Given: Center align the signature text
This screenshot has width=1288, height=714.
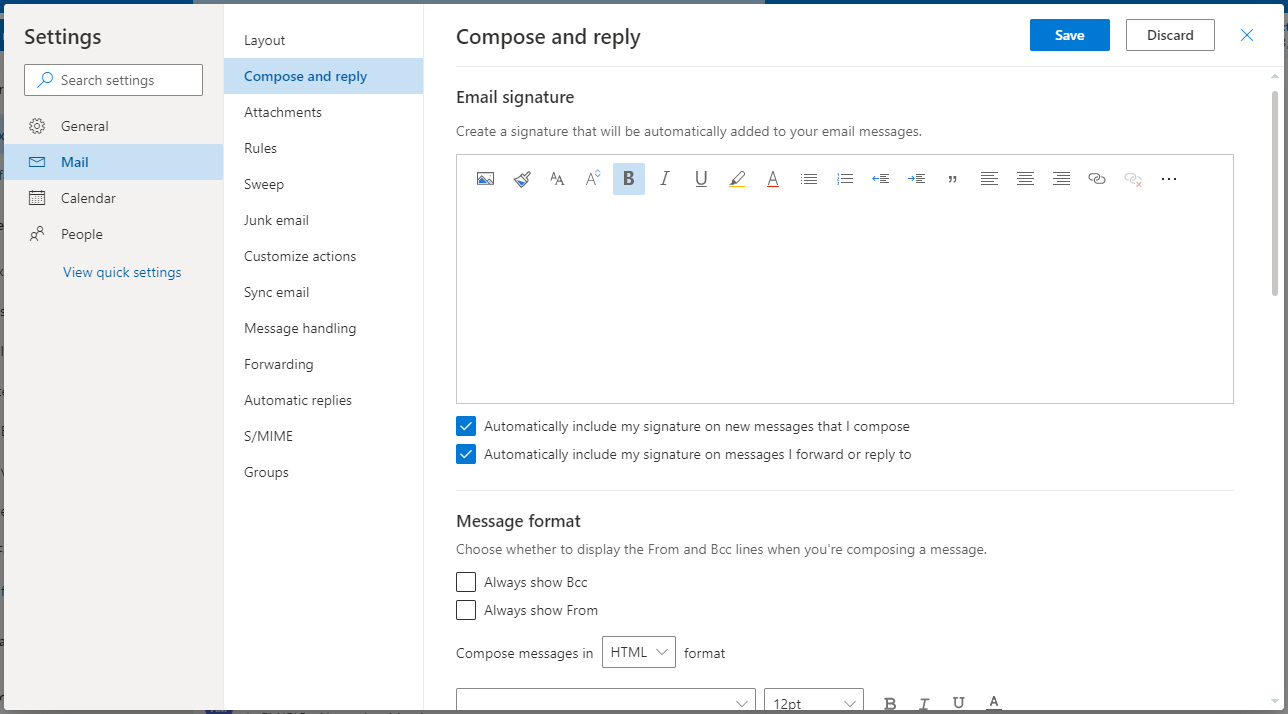Looking at the screenshot, I should [x=1025, y=179].
